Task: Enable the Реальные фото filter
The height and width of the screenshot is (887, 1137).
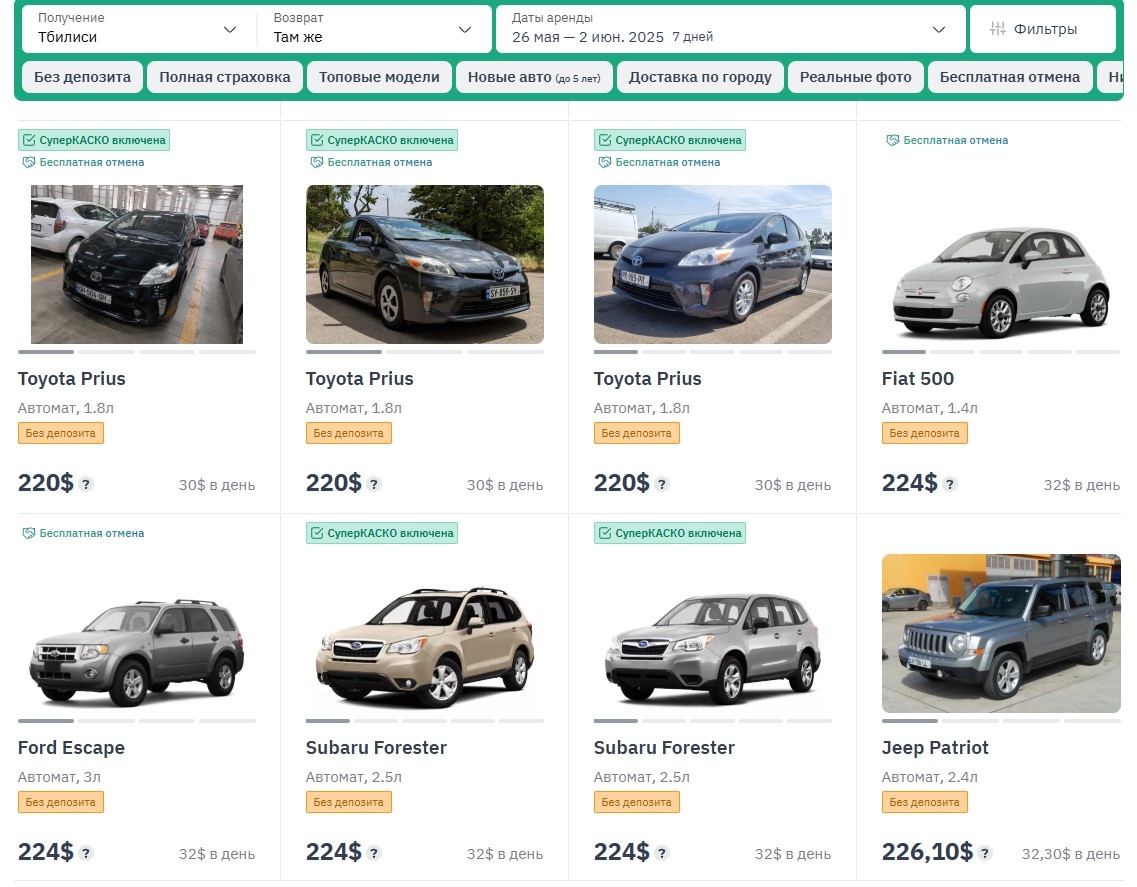Action: coord(856,76)
